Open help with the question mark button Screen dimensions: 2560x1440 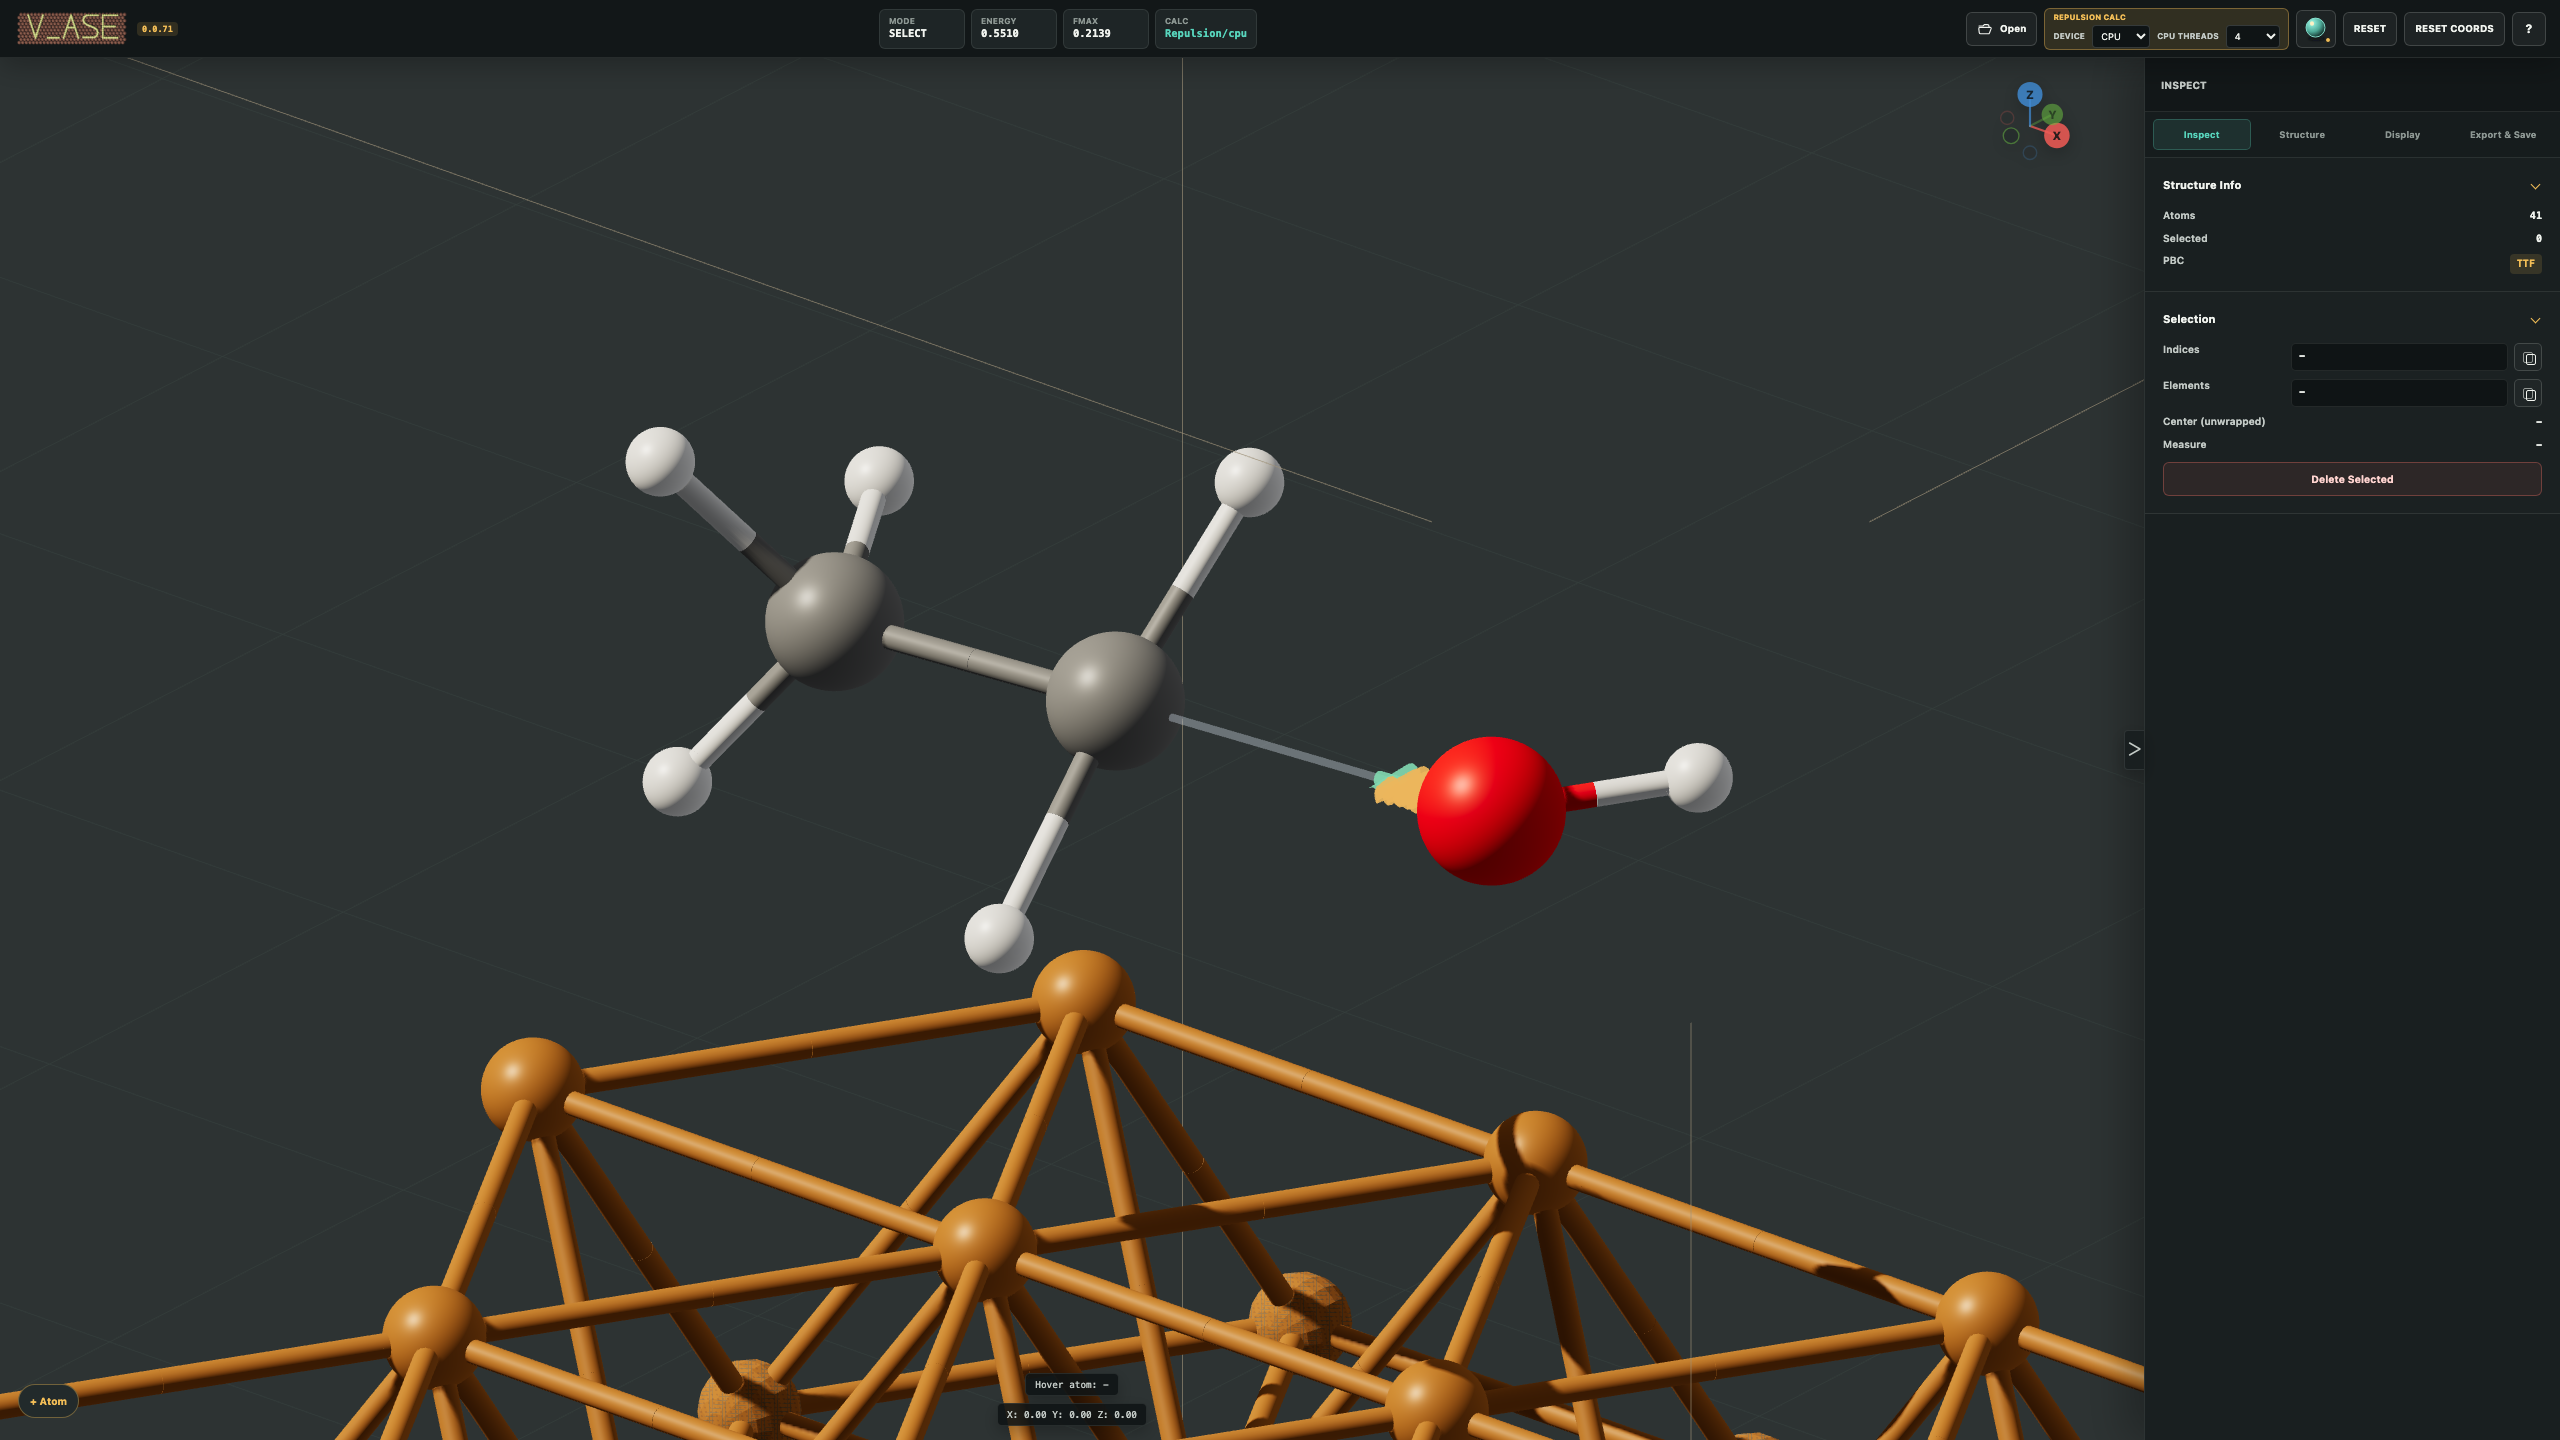(2528, 29)
